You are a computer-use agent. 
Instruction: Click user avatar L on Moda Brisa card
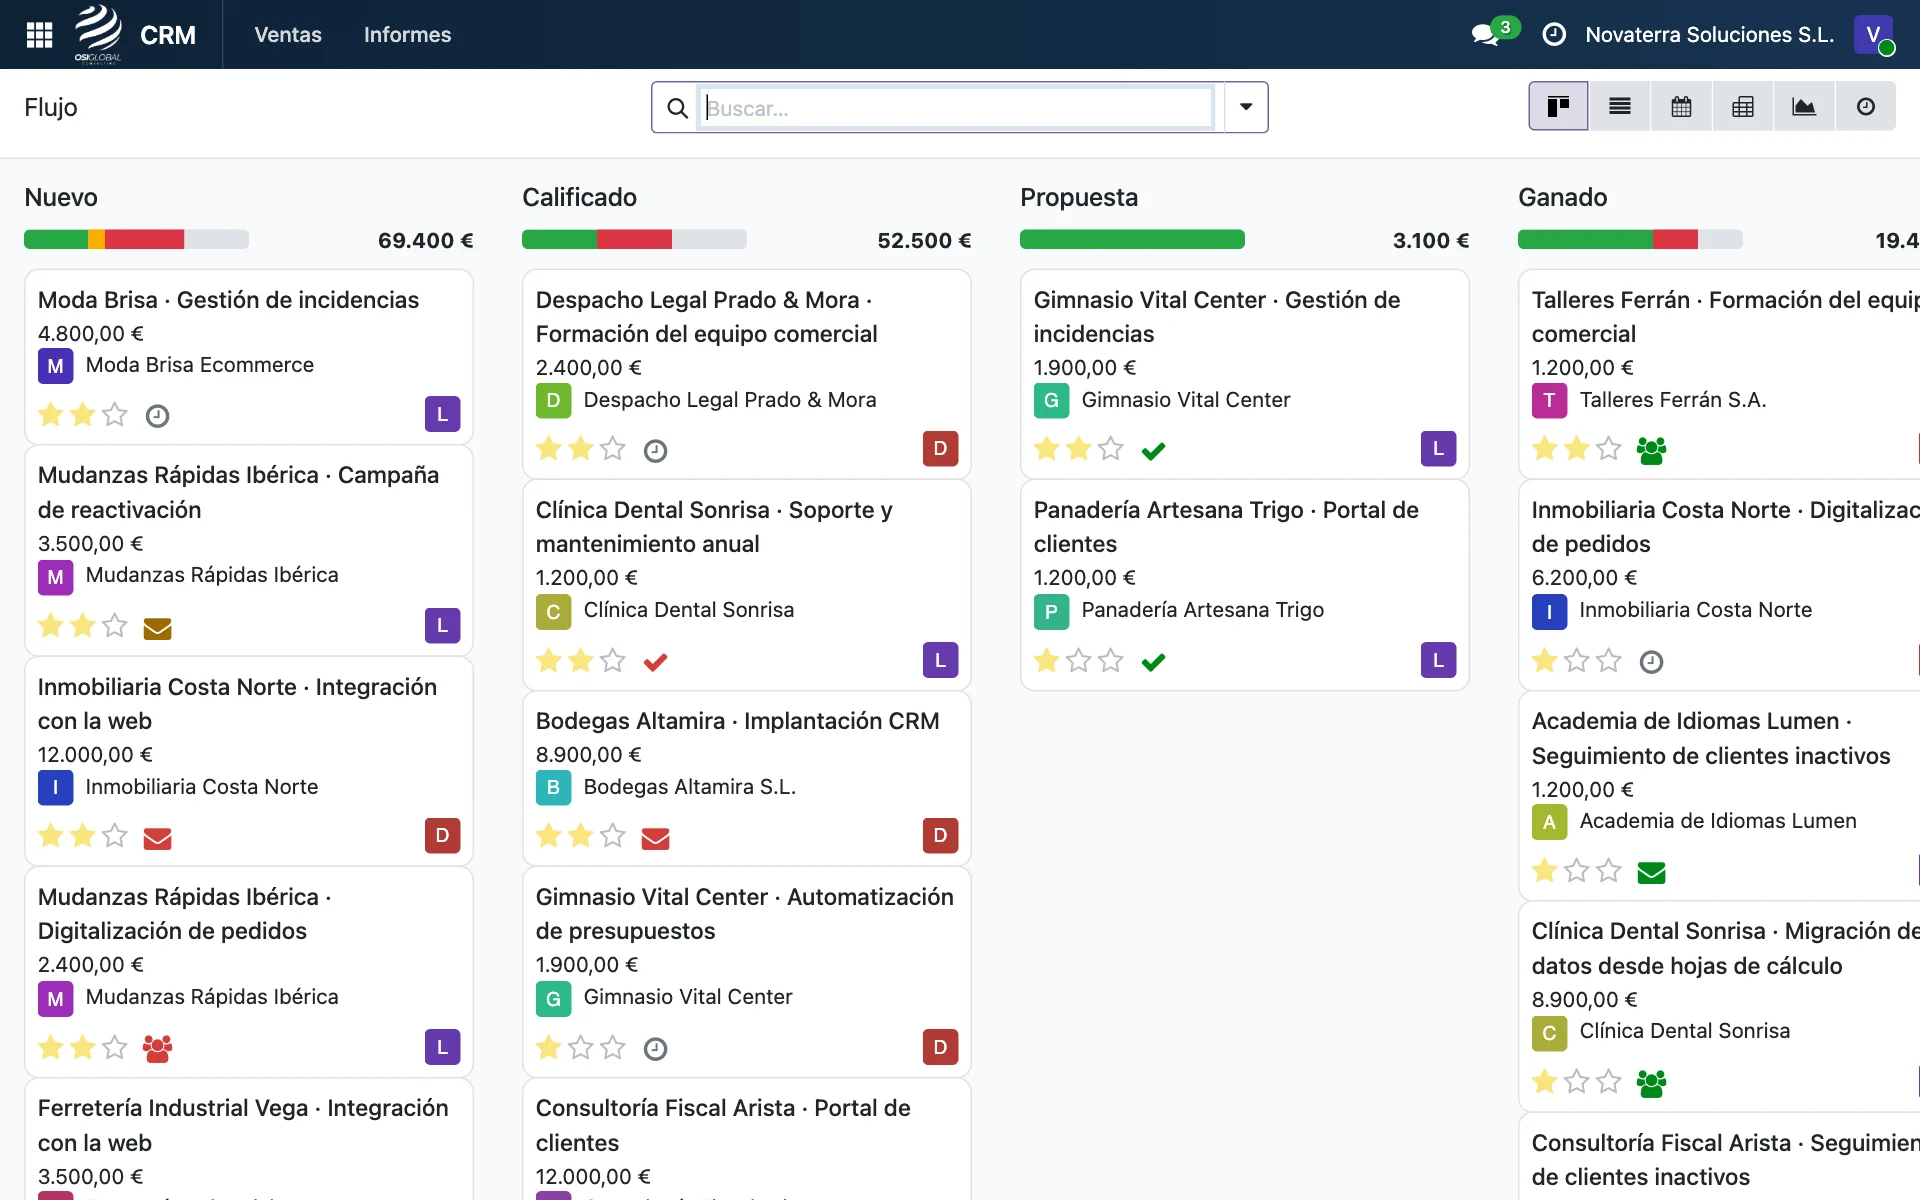pyautogui.click(x=442, y=414)
